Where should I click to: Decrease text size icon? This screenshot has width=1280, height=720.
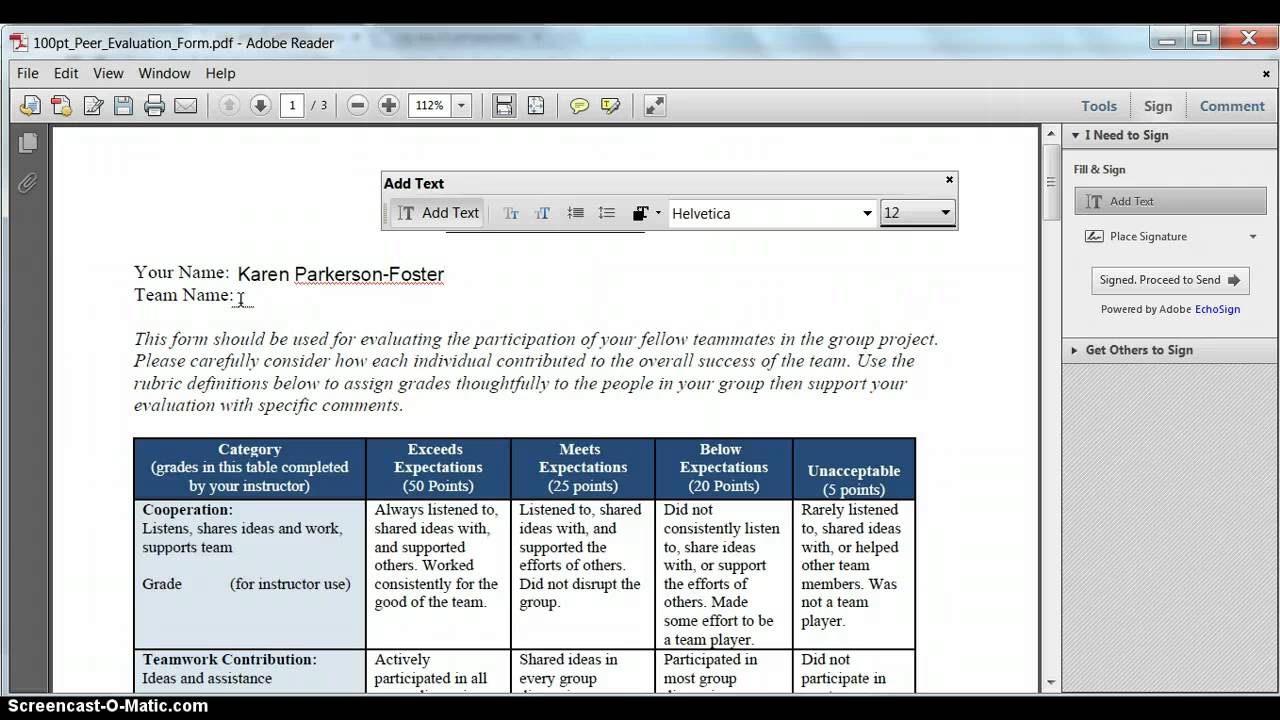tap(511, 213)
